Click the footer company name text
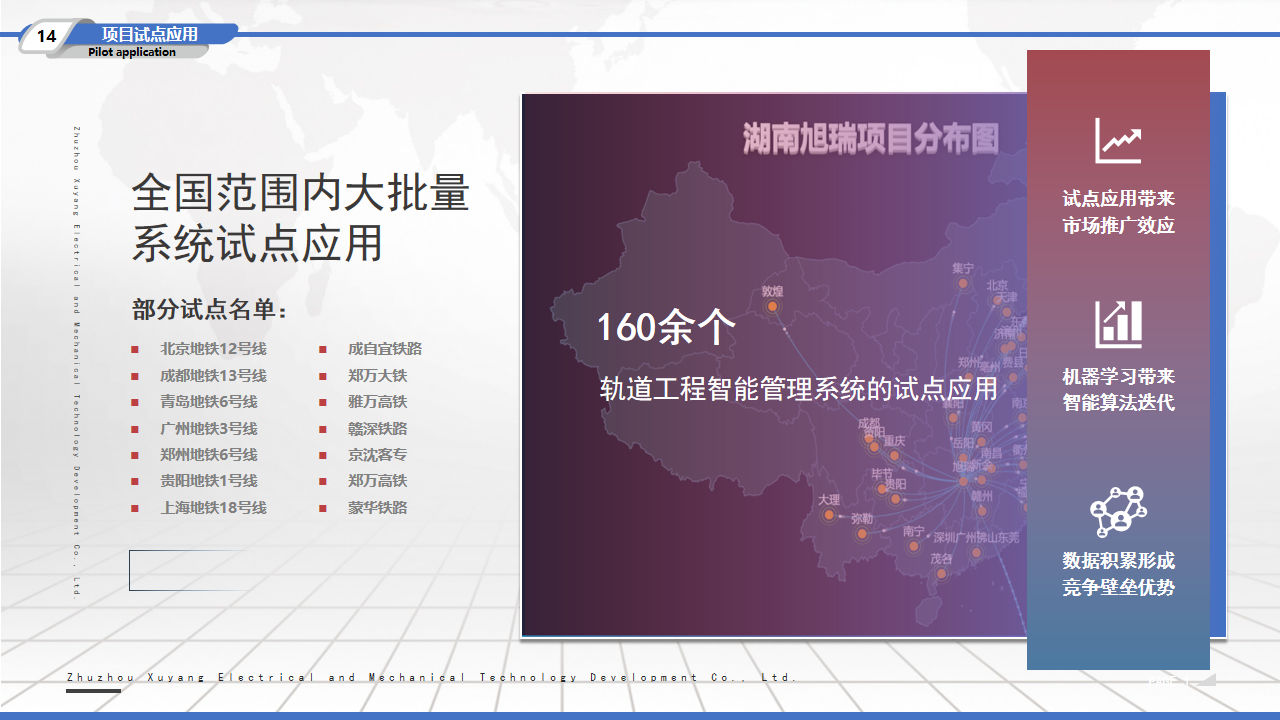Viewport: 1280px width, 720px height. pos(432,677)
